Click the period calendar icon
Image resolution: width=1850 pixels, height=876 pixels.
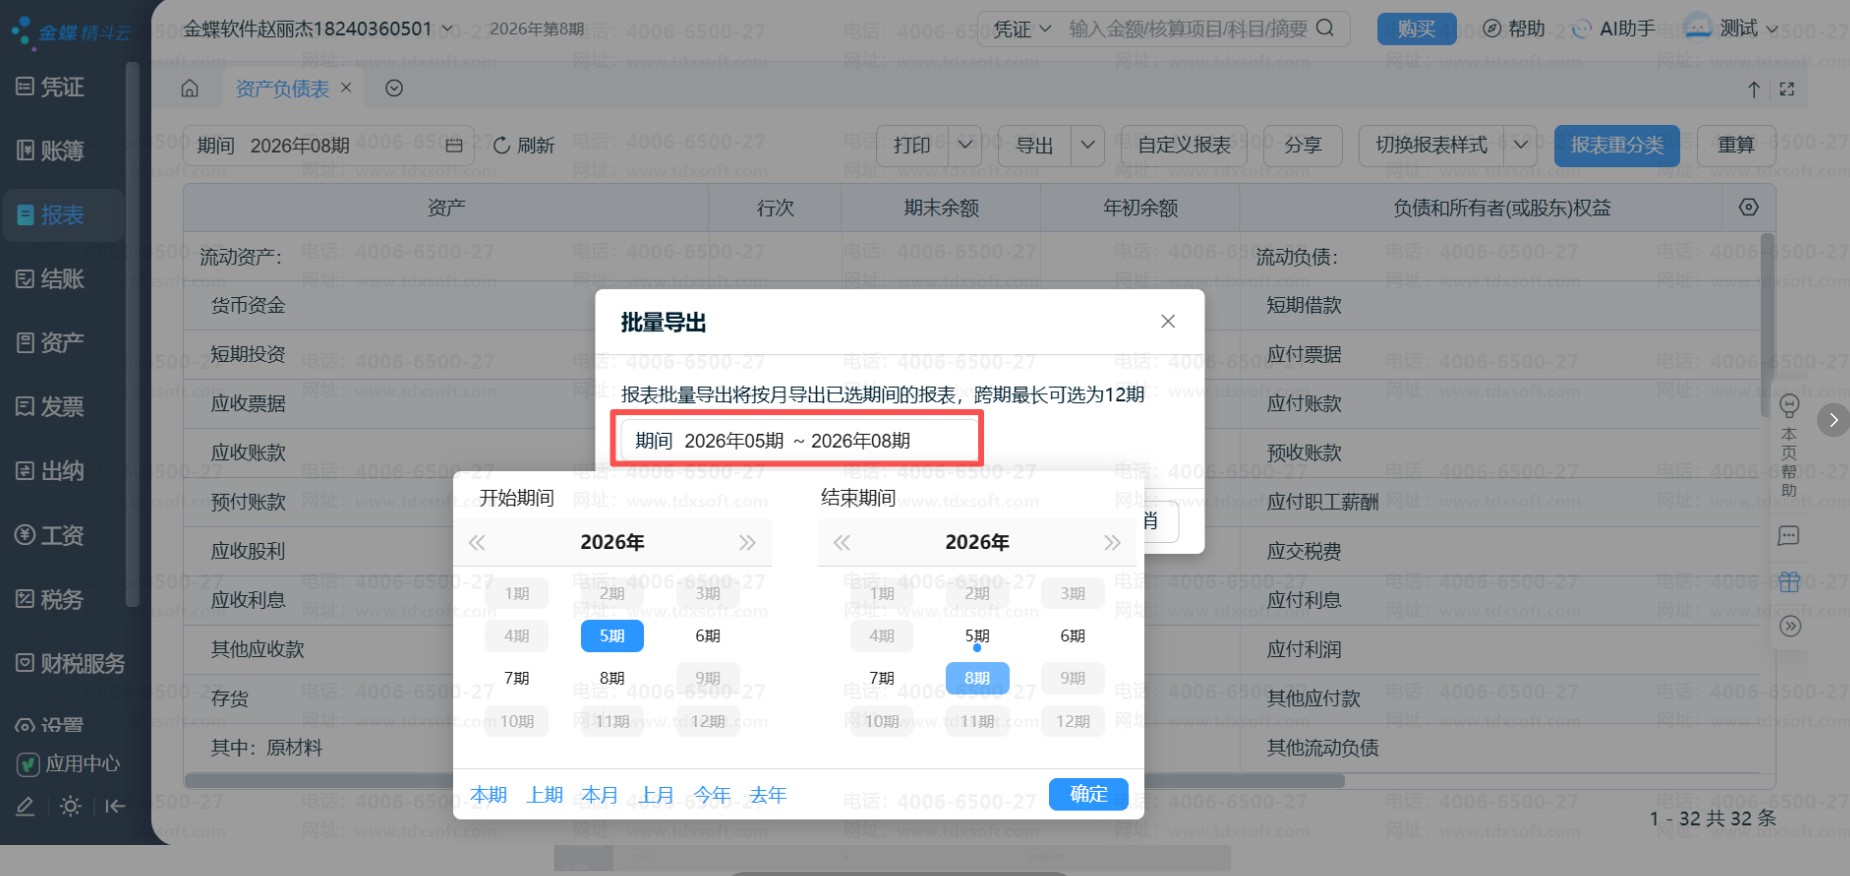pyautogui.click(x=454, y=145)
